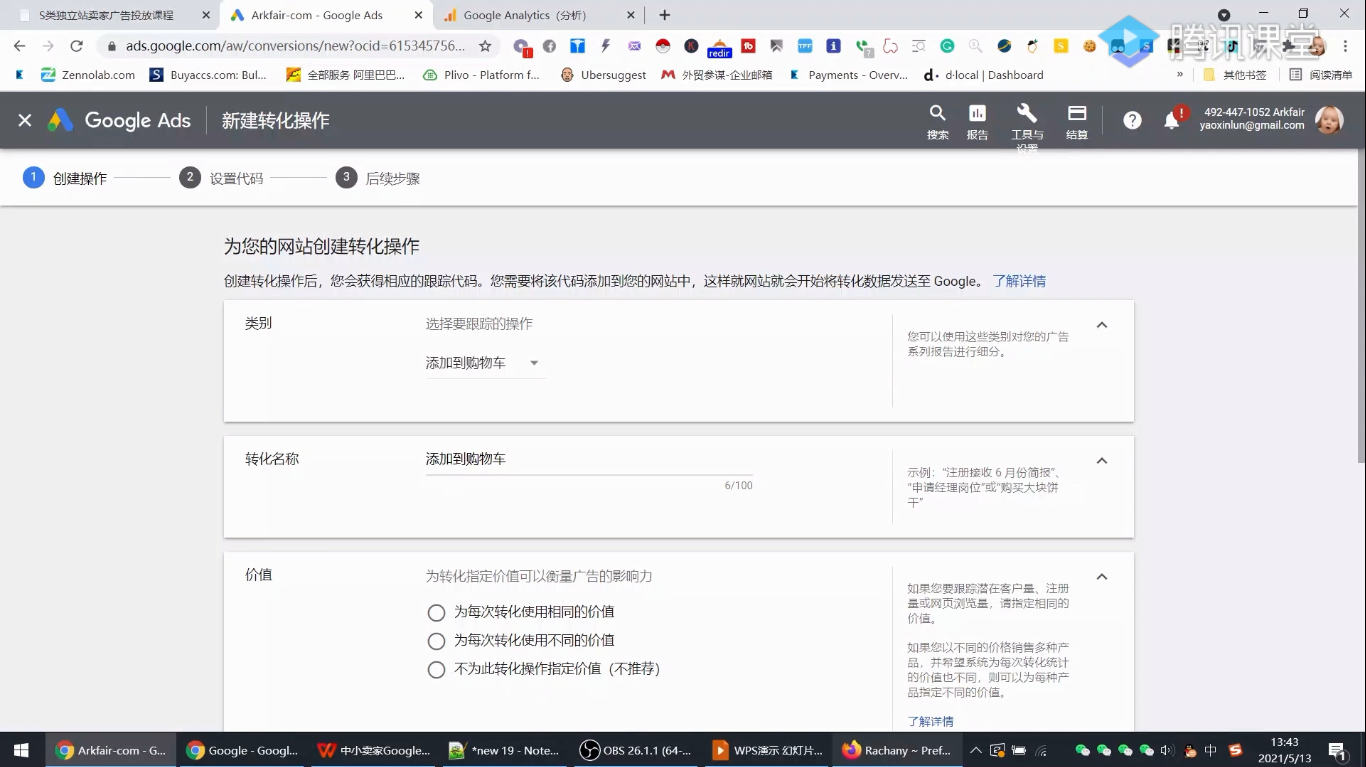Open the 报告 (Reports) icon

pyautogui.click(x=977, y=118)
